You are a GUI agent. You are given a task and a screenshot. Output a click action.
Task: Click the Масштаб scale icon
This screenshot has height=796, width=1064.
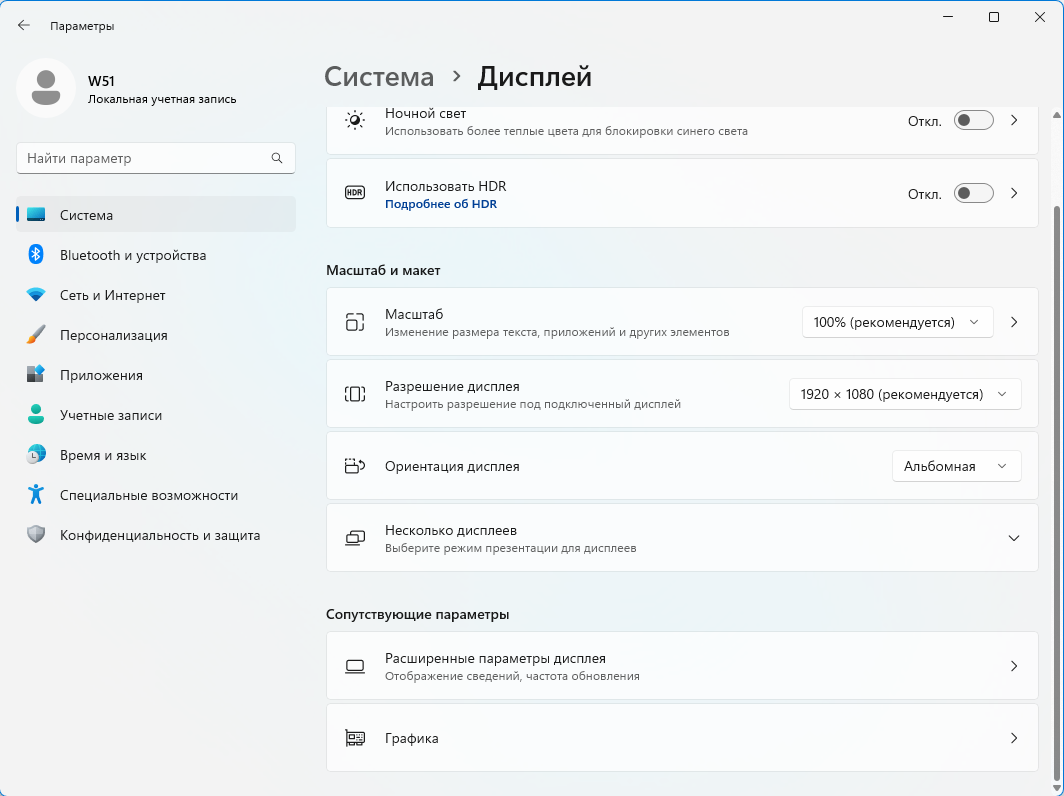tap(355, 322)
